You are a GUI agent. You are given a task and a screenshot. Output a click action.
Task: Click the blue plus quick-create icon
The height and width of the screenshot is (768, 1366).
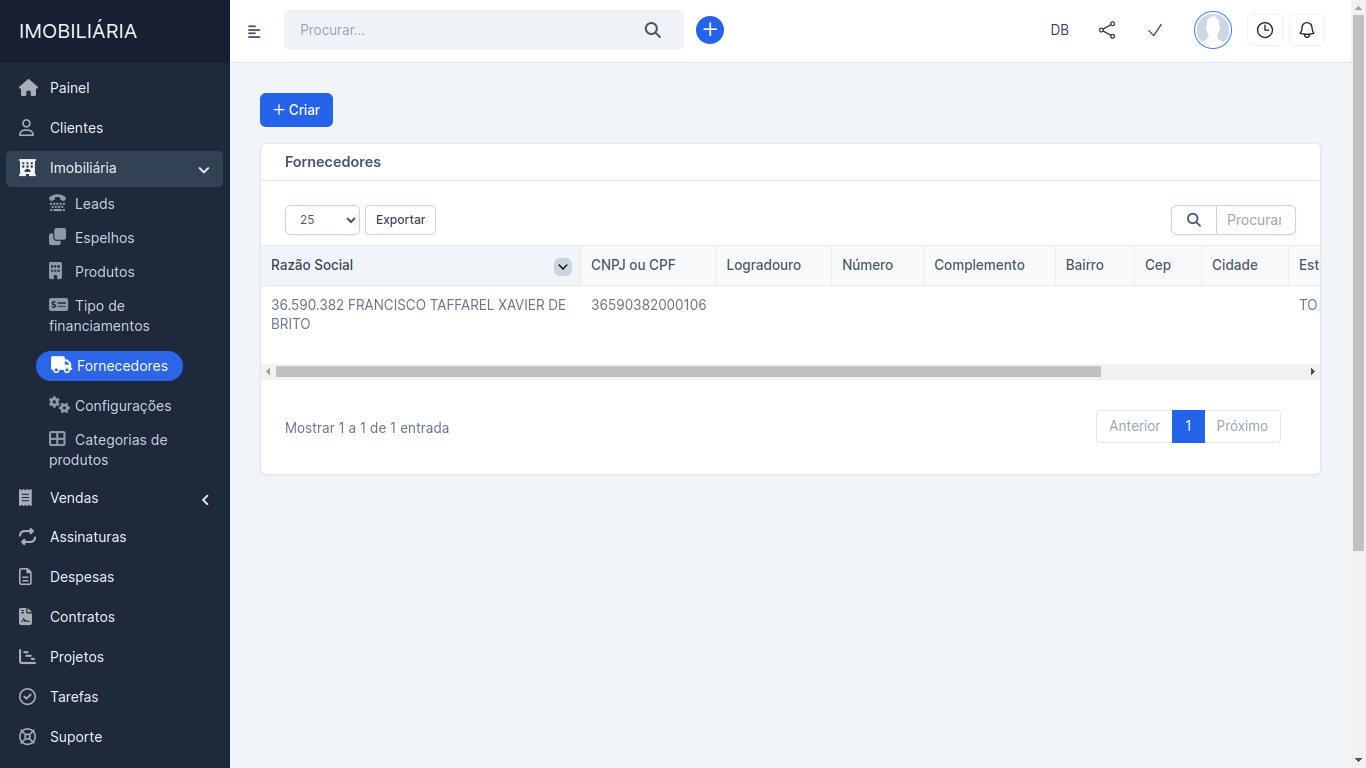click(710, 30)
